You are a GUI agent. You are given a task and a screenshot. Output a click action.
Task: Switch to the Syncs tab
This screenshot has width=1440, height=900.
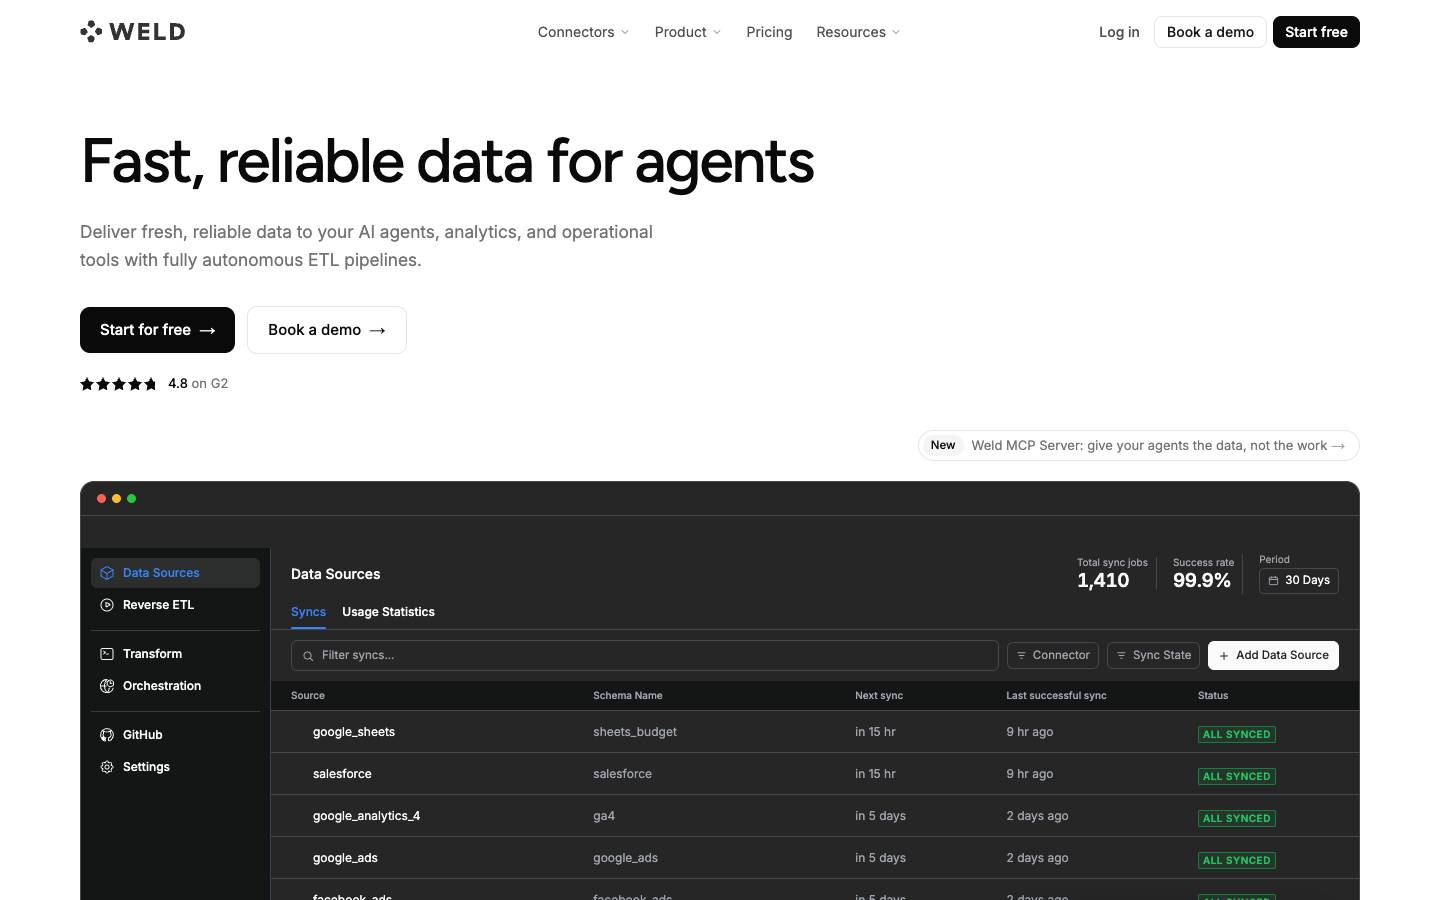click(x=308, y=612)
